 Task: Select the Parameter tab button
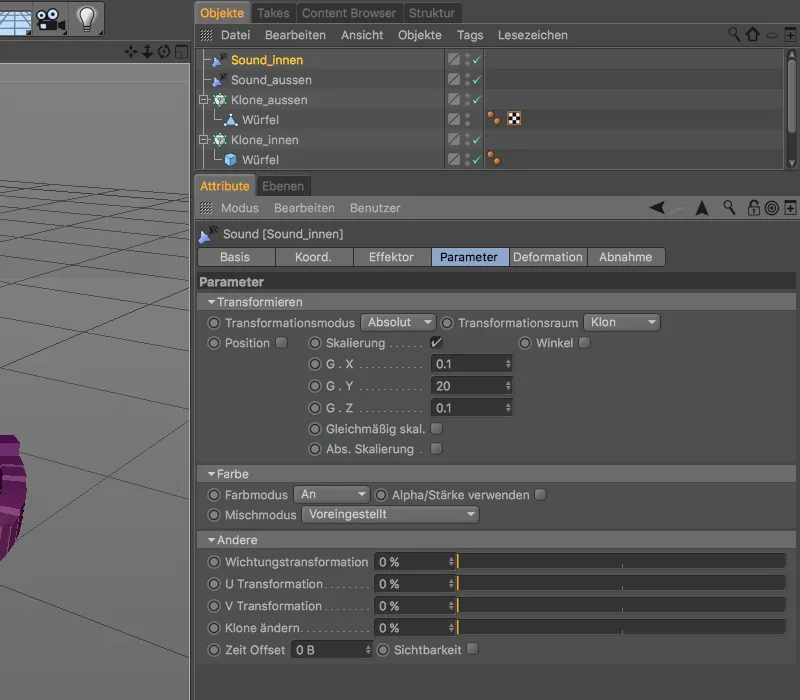(x=469, y=257)
